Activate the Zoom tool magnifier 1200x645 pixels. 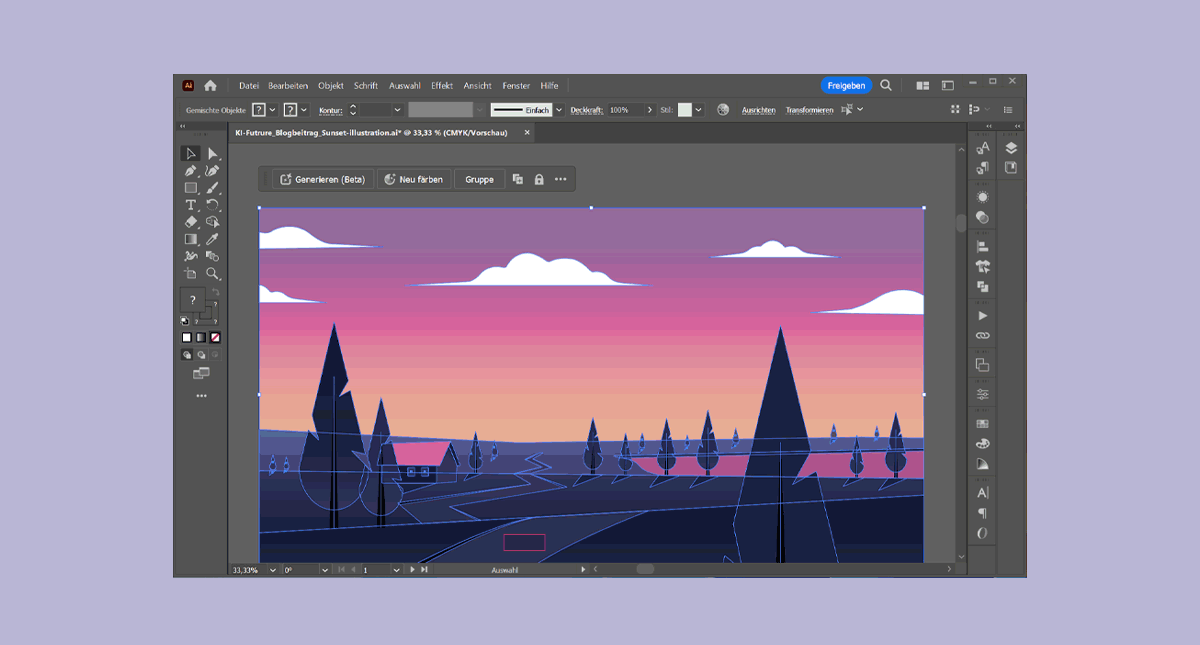(213, 273)
